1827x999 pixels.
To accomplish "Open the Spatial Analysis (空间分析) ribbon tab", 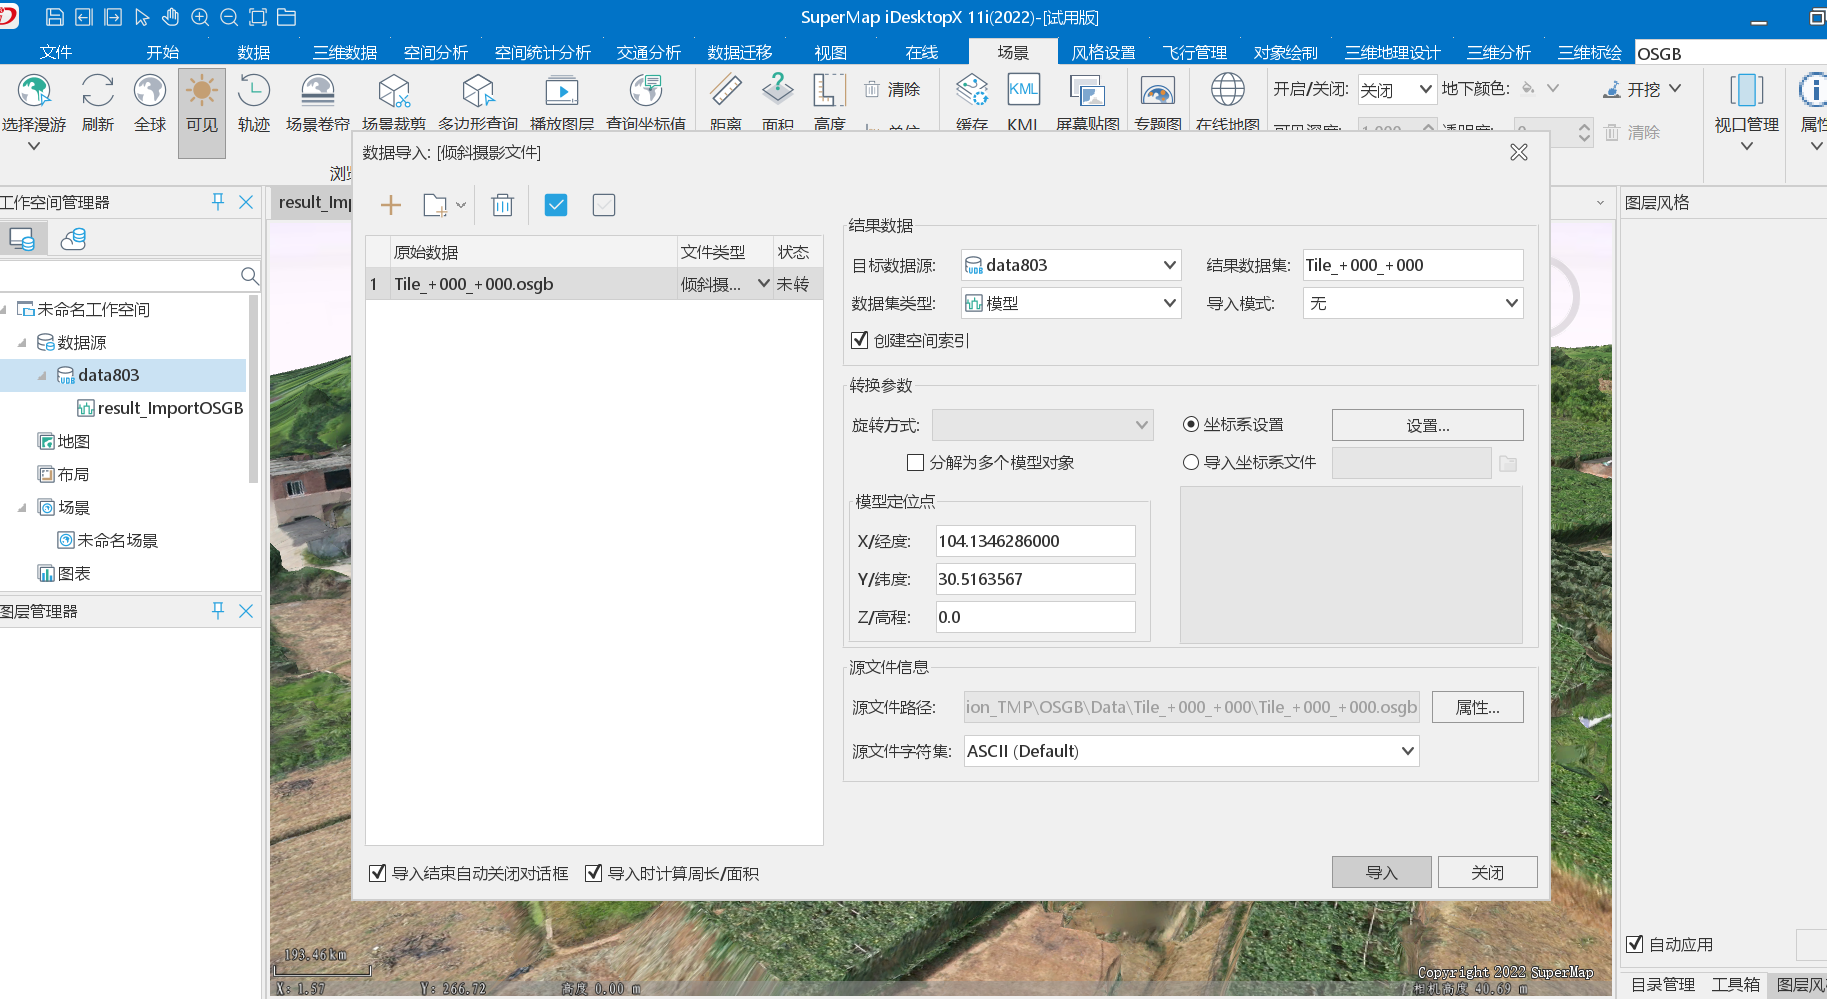I will tap(435, 52).
